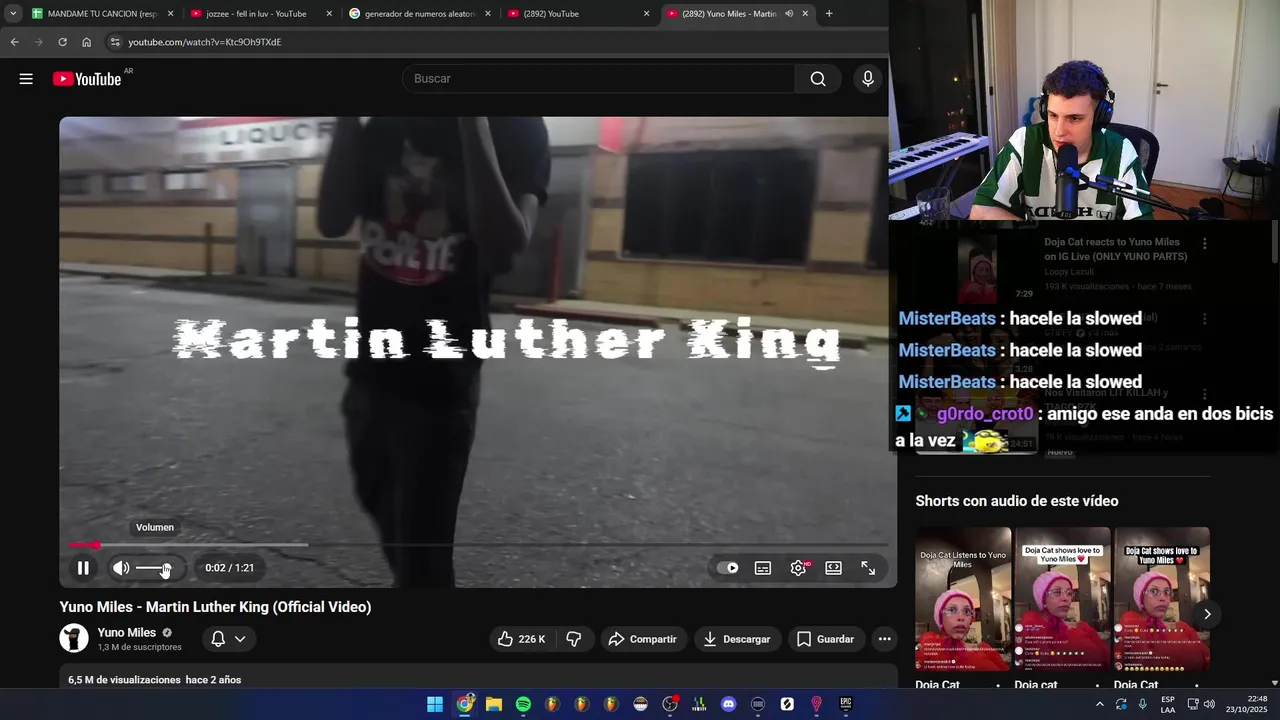Click the youtube.com address bar URL
This screenshot has width=1280, height=720.
pos(205,42)
